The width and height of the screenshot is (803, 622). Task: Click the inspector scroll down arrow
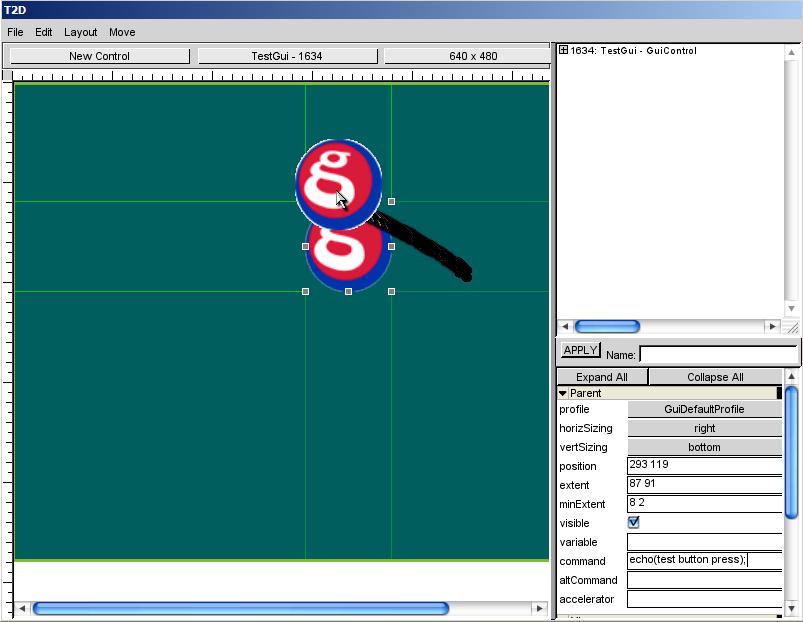coord(791,608)
